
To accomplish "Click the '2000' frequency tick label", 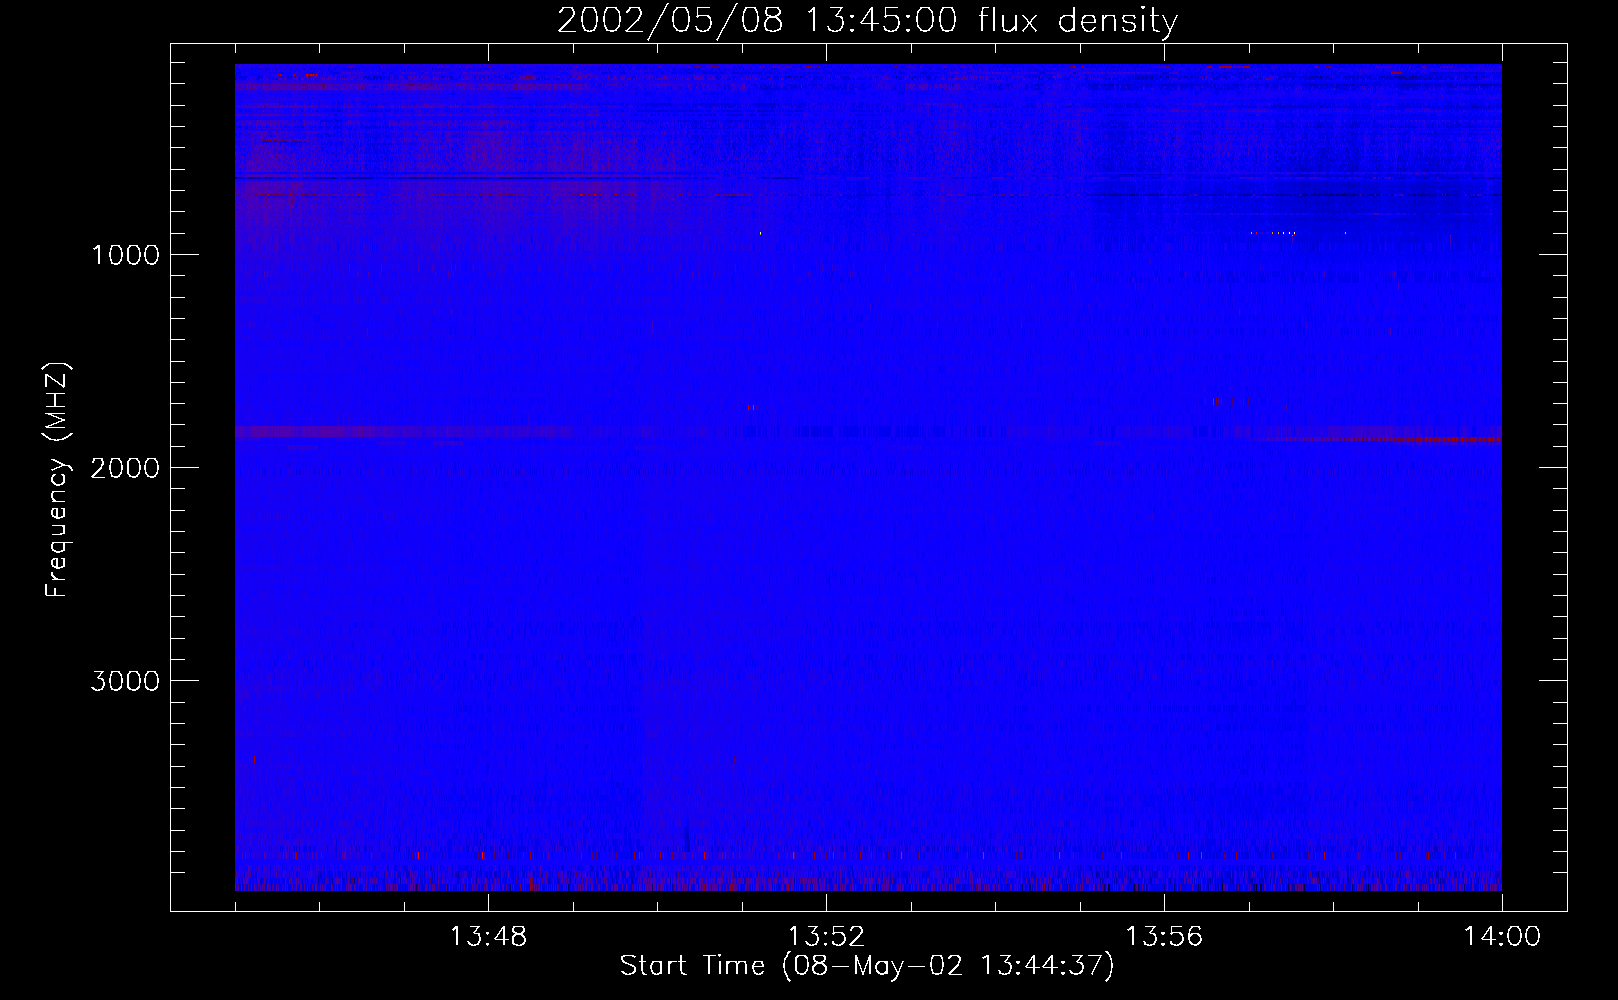I will point(125,468).
